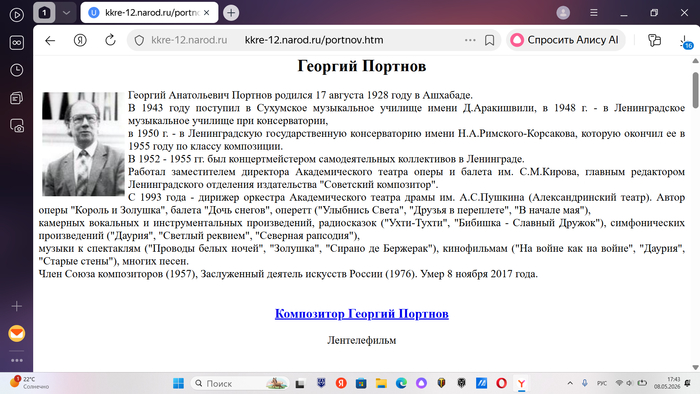Open browsing history clock in sidebar
This screenshot has width=700, height=394.
click(17, 70)
